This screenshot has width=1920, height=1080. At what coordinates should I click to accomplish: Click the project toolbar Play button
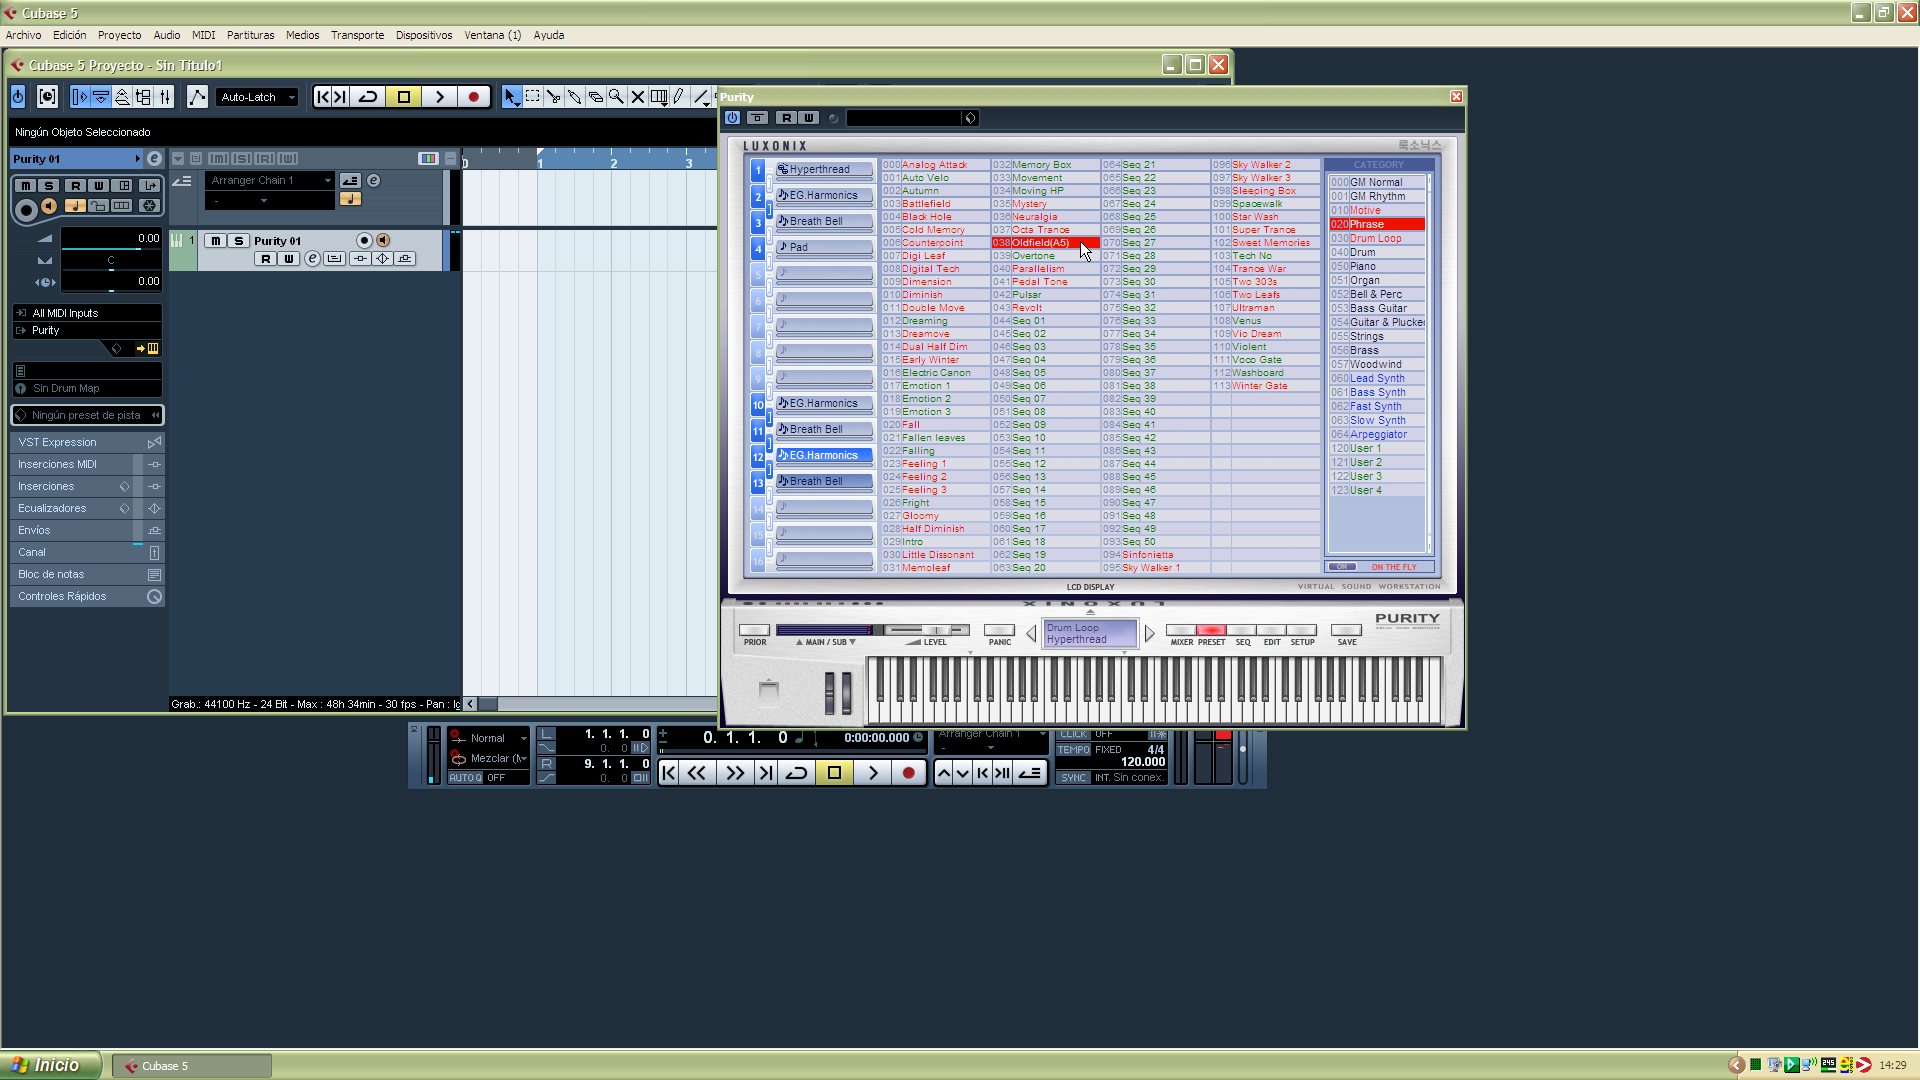pyautogui.click(x=439, y=97)
